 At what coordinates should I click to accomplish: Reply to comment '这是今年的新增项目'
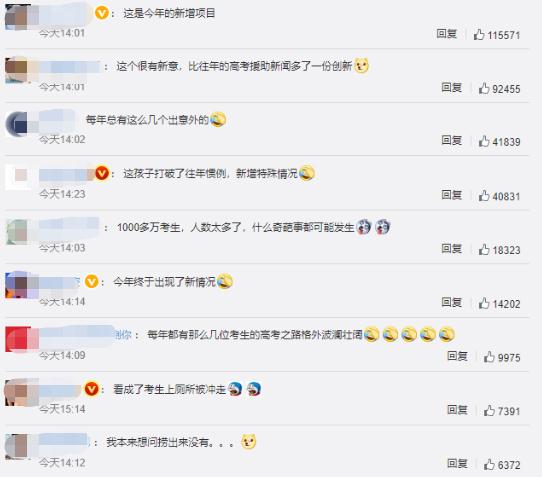(x=447, y=34)
